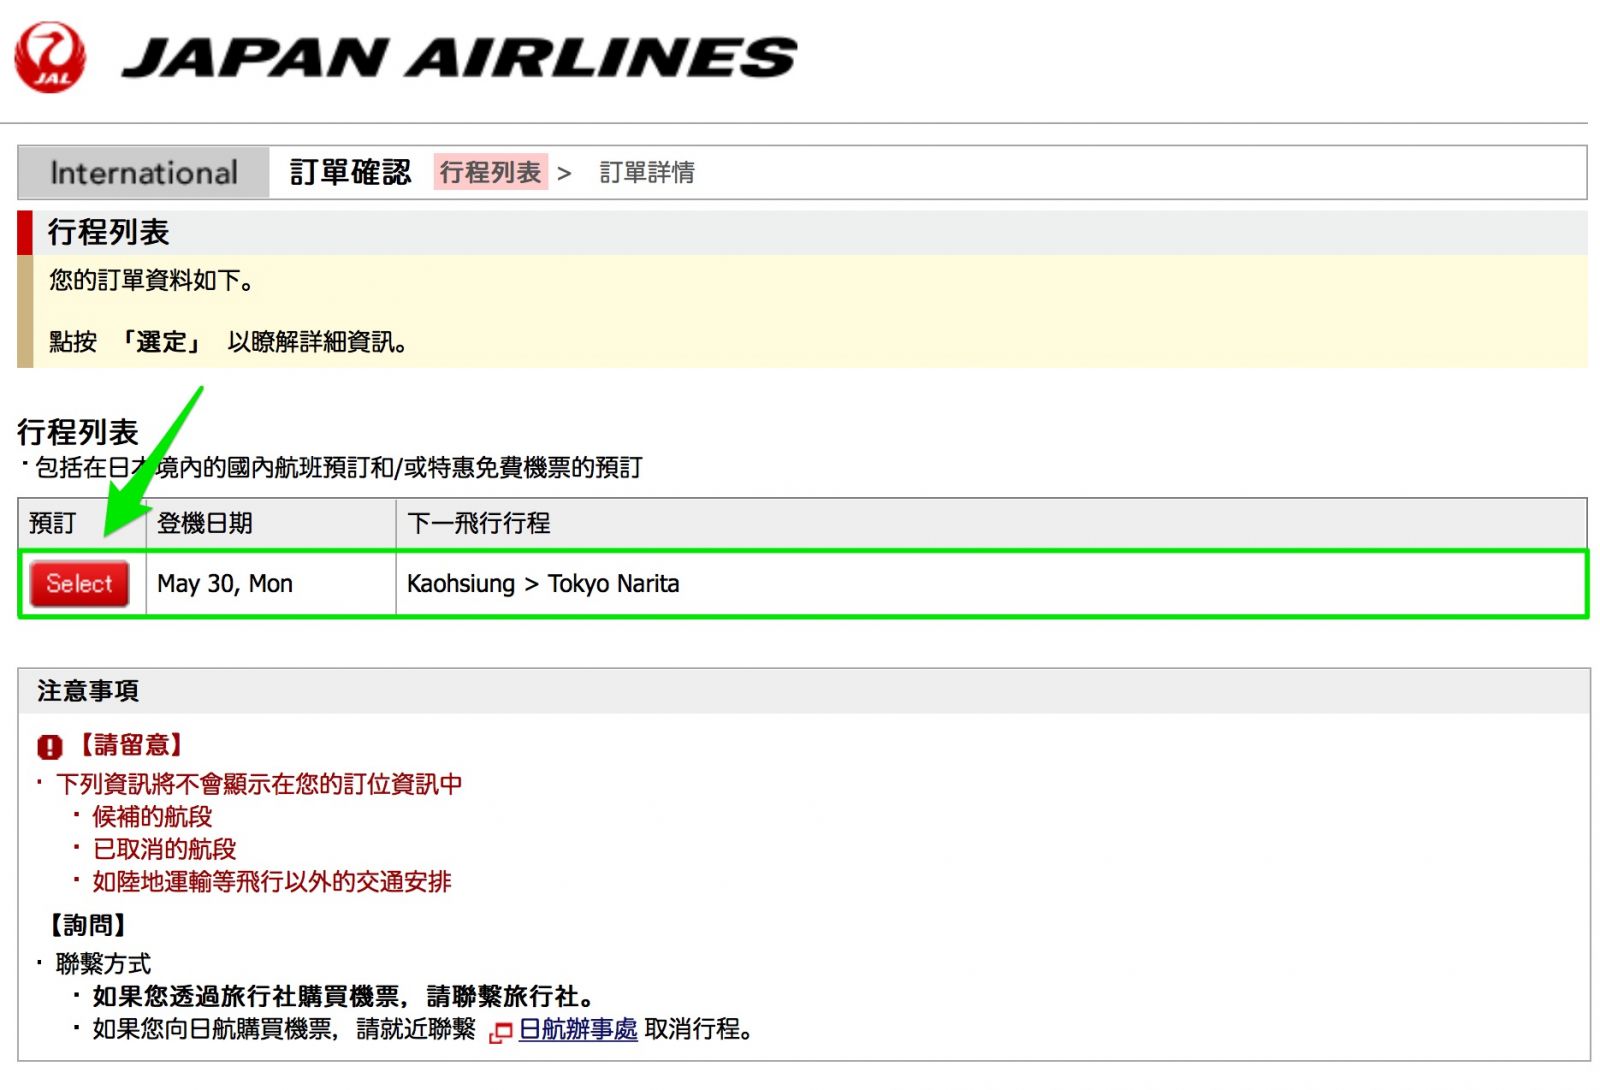Viewport: 1600px width, 1090px height.
Task: Click the 您的訂單資料如下 message
Action: [x=151, y=280]
